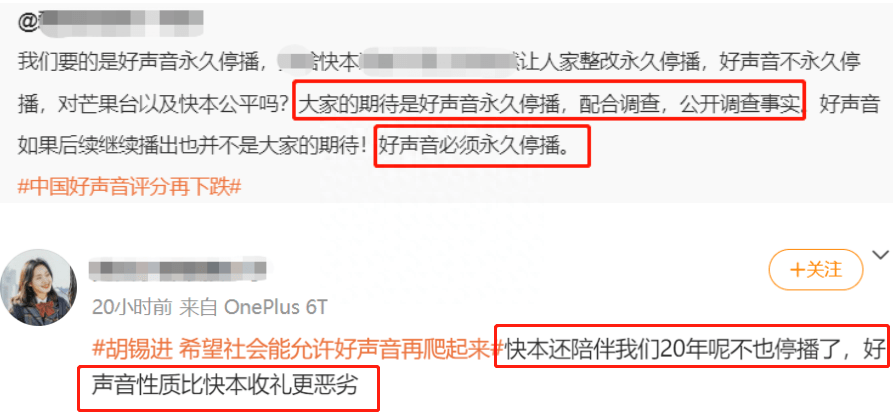Click the +关注 follow button
Image resolution: width=893 pixels, height=416 pixels.
[x=816, y=270]
